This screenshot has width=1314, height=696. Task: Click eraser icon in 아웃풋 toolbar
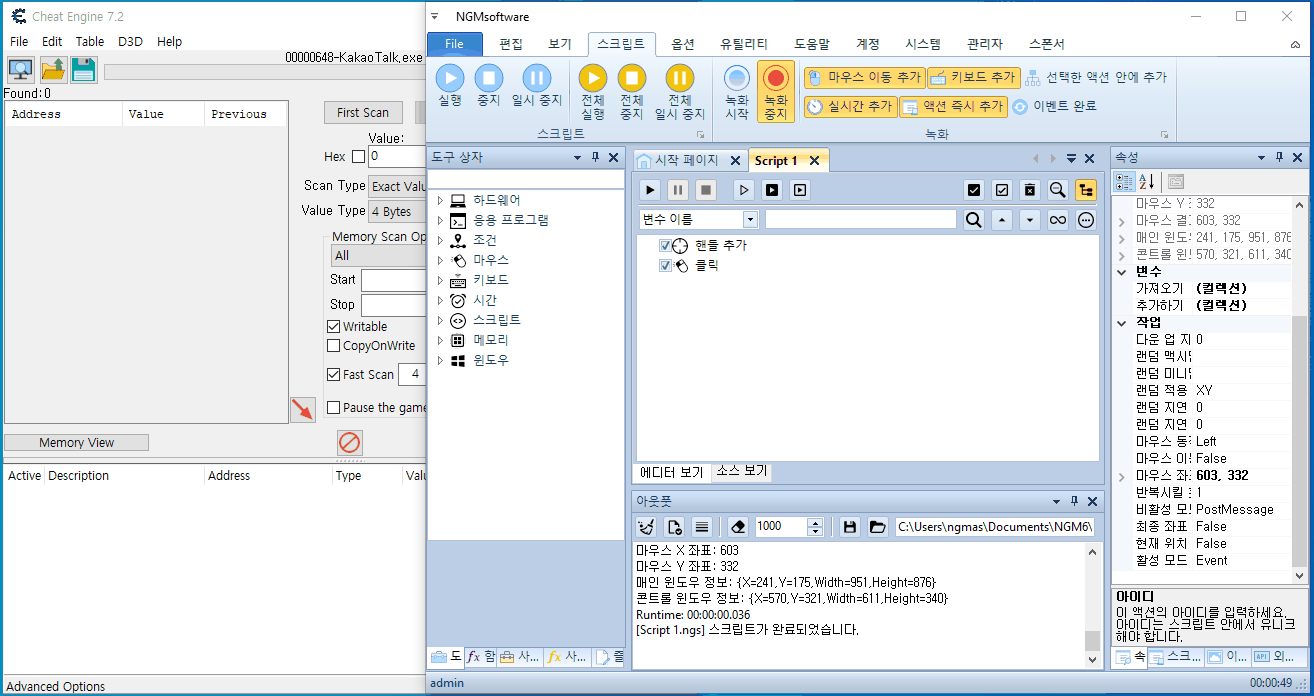click(x=738, y=526)
